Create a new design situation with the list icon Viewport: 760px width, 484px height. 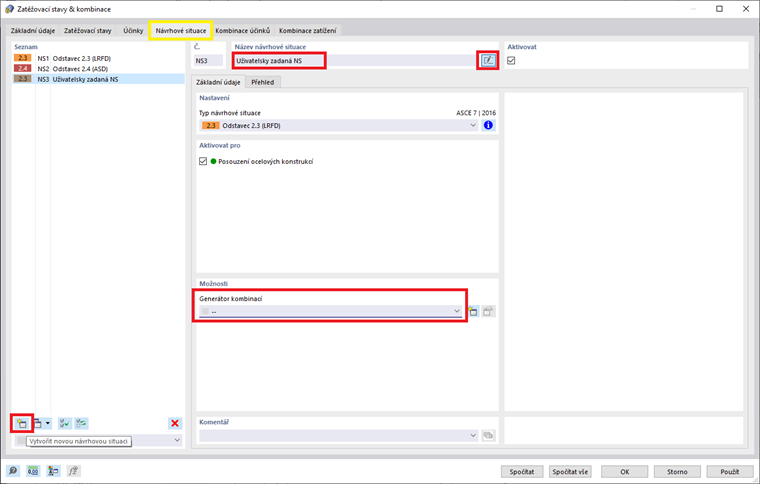(x=21, y=423)
